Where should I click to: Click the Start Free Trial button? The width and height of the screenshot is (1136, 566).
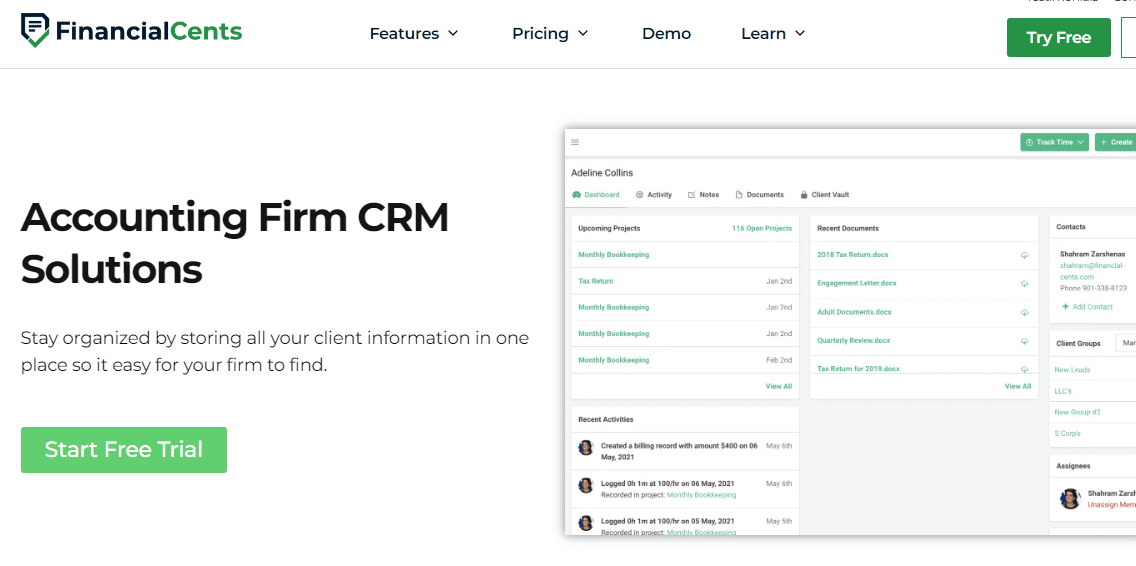coord(124,449)
